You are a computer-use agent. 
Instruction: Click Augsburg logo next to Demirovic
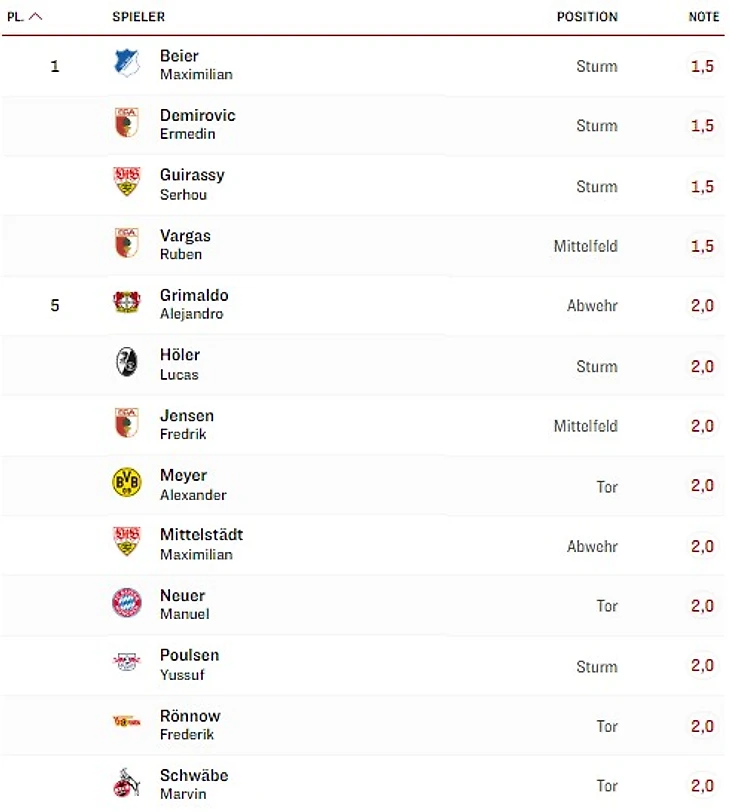tap(127, 124)
